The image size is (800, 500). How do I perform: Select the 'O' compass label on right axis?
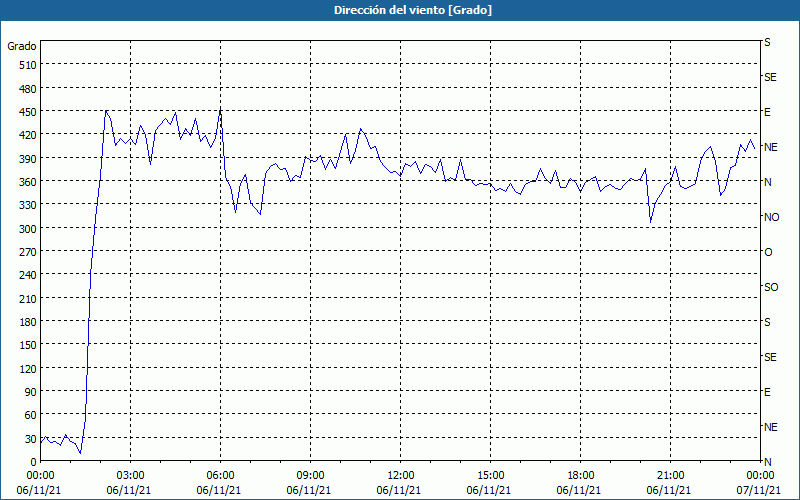pyautogui.click(x=768, y=253)
